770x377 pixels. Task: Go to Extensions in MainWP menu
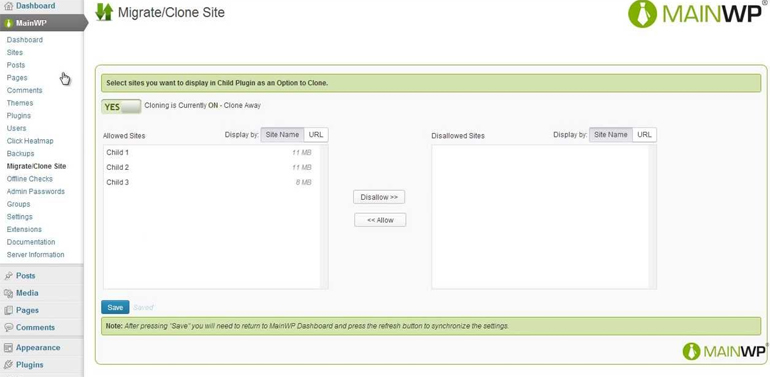24,229
